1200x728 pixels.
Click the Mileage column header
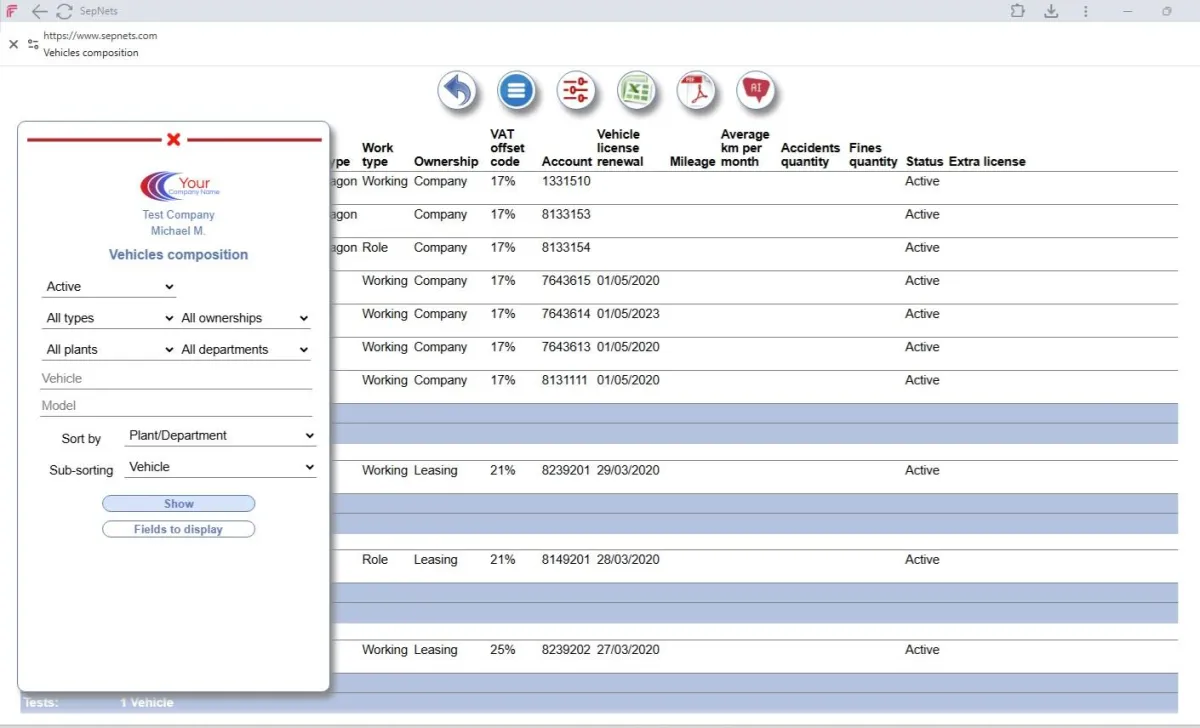point(693,162)
